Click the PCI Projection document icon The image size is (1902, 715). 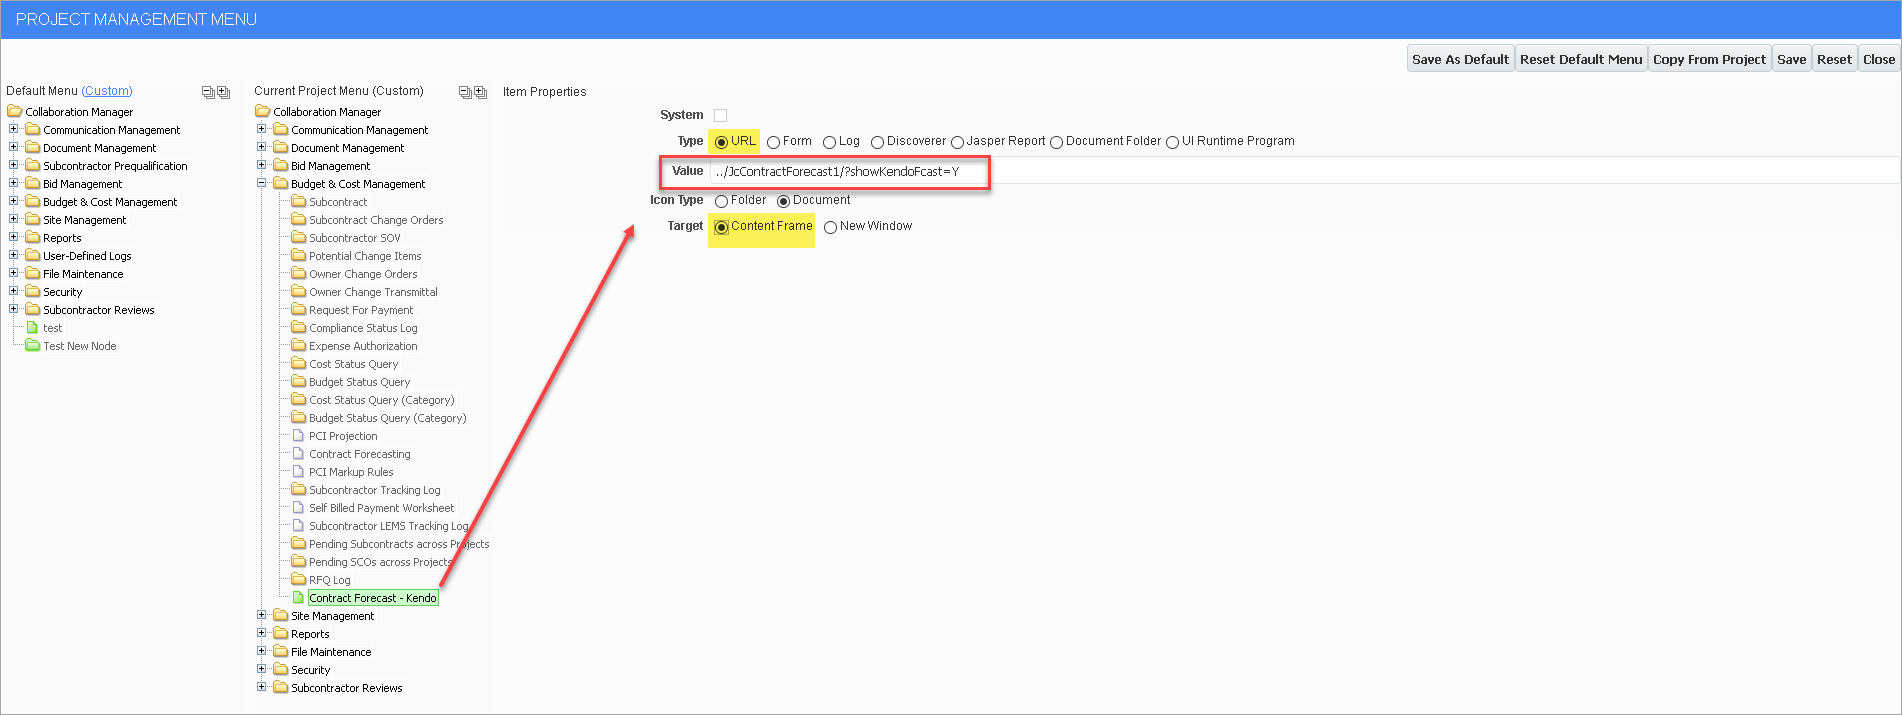click(298, 436)
